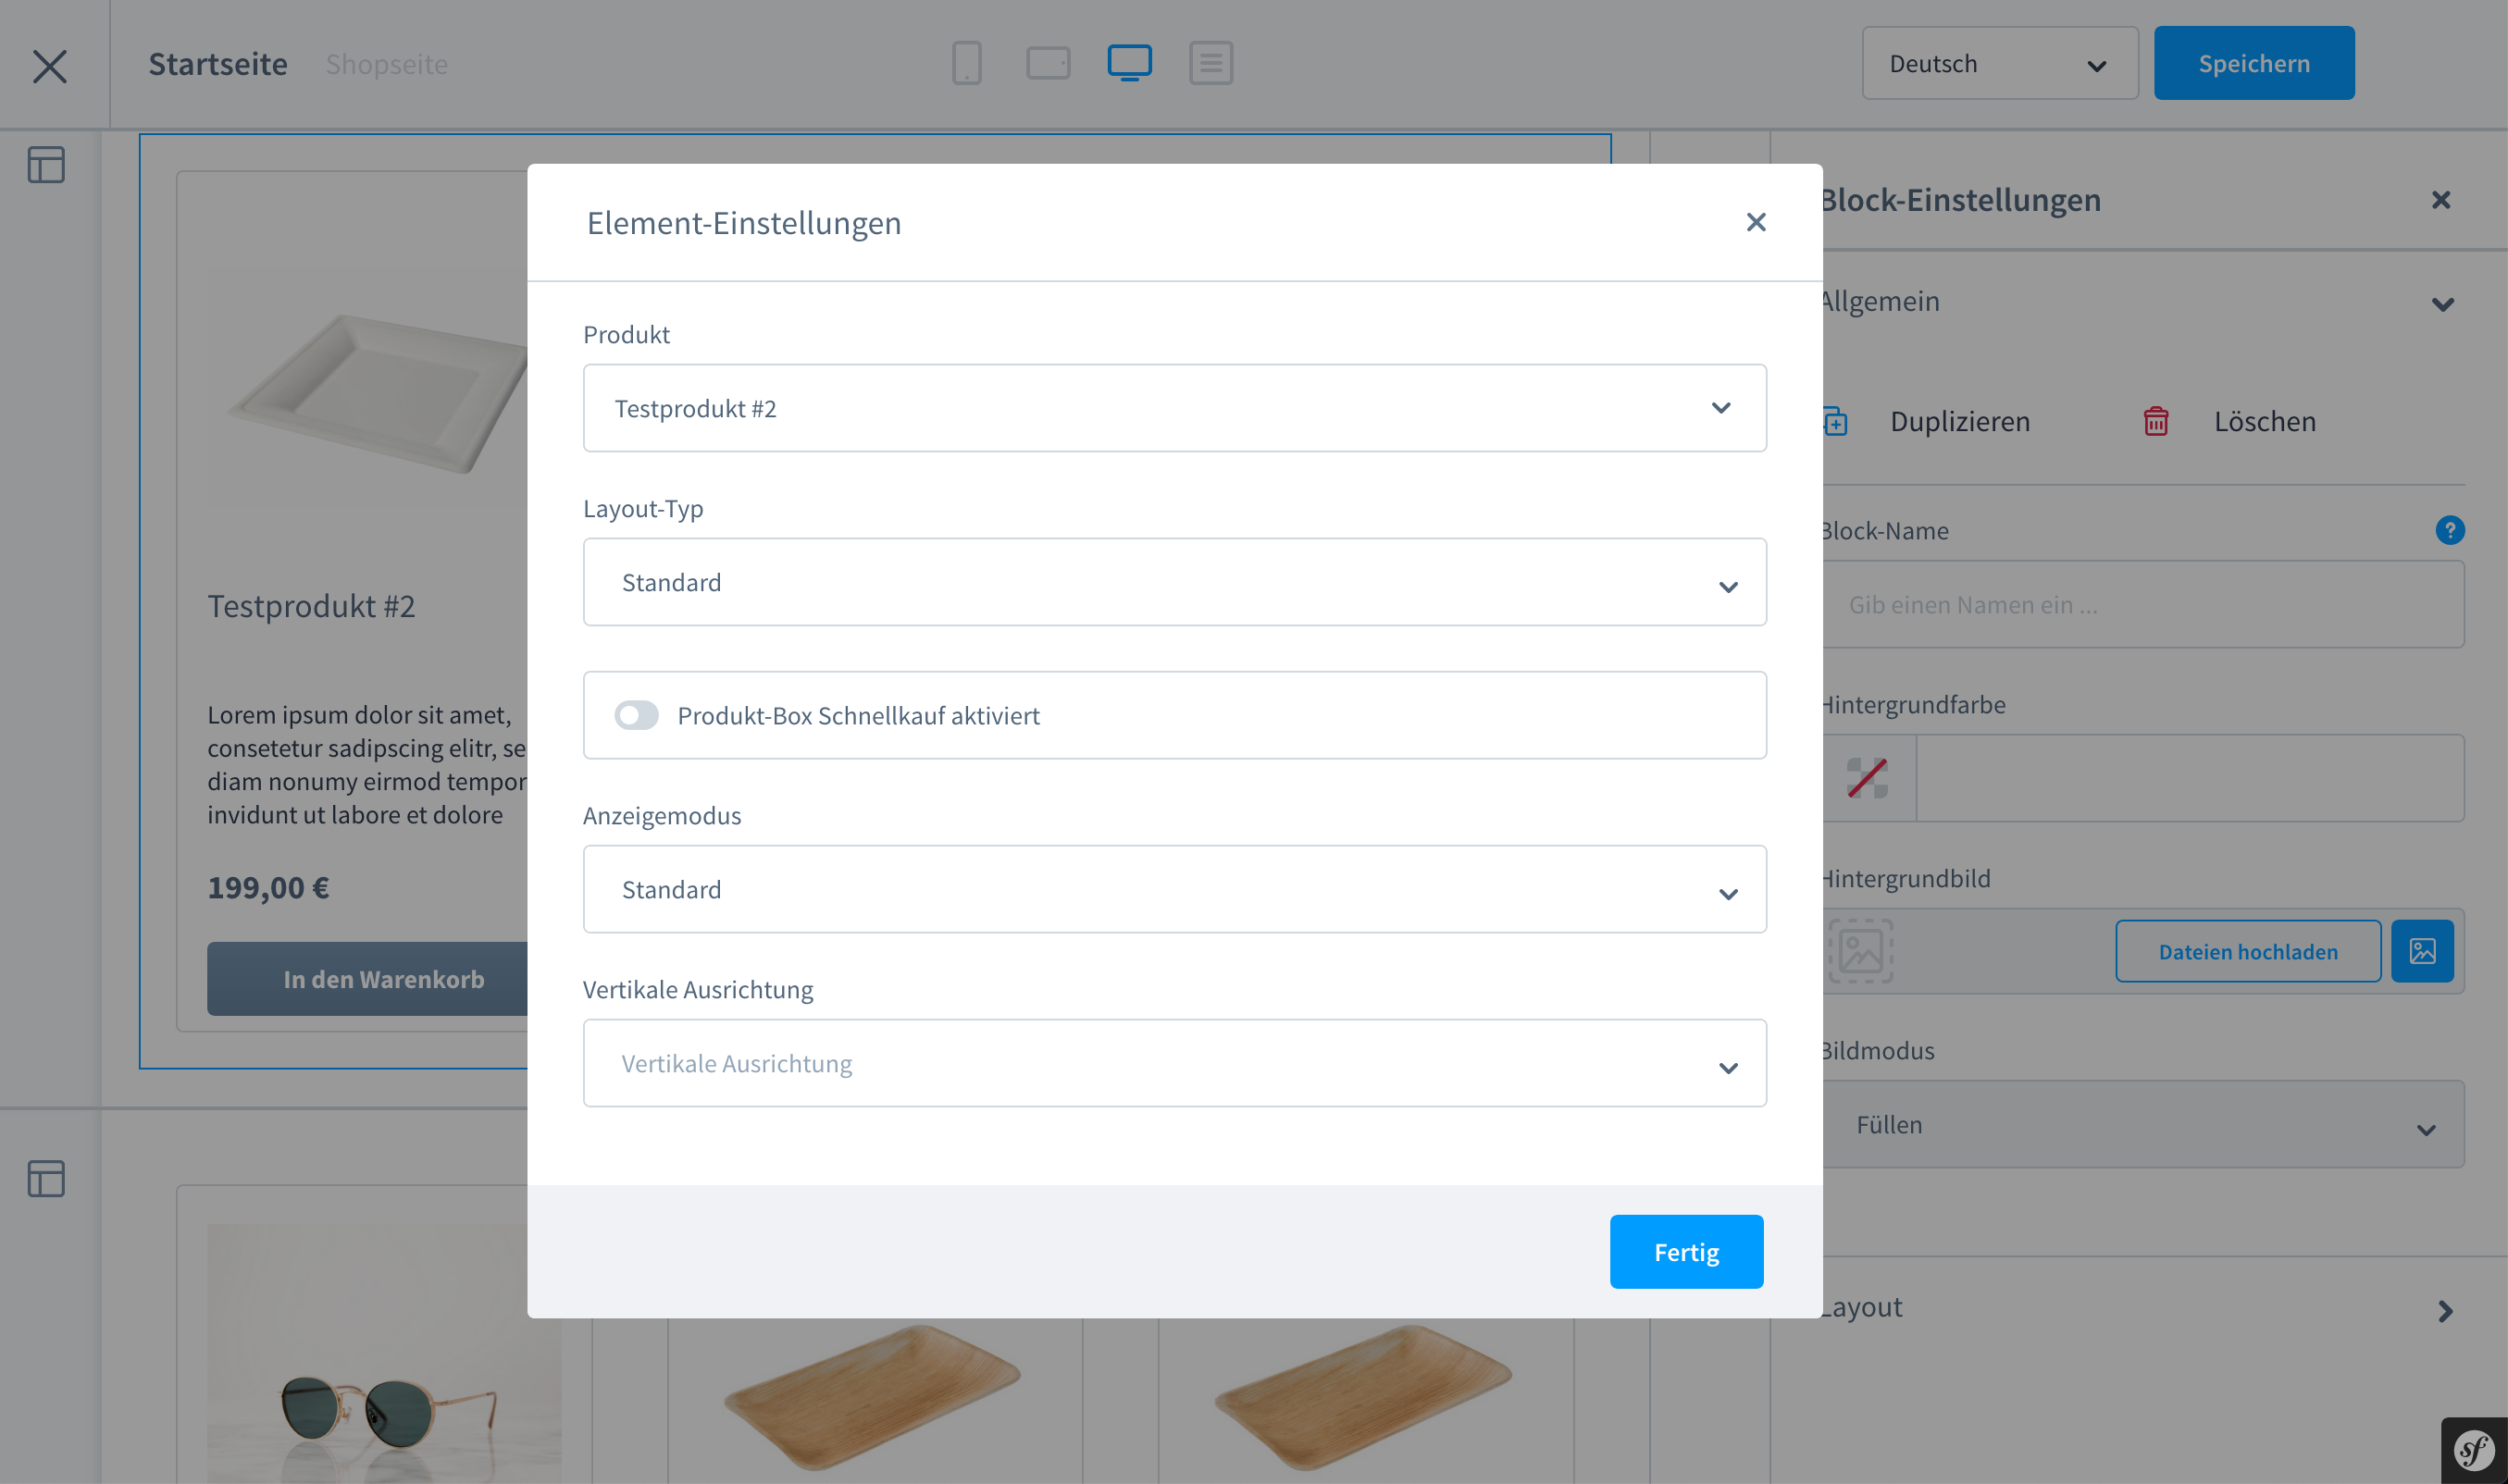2508x1484 pixels.
Task: Expand the Layout section chevron
Action: (x=2444, y=1311)
